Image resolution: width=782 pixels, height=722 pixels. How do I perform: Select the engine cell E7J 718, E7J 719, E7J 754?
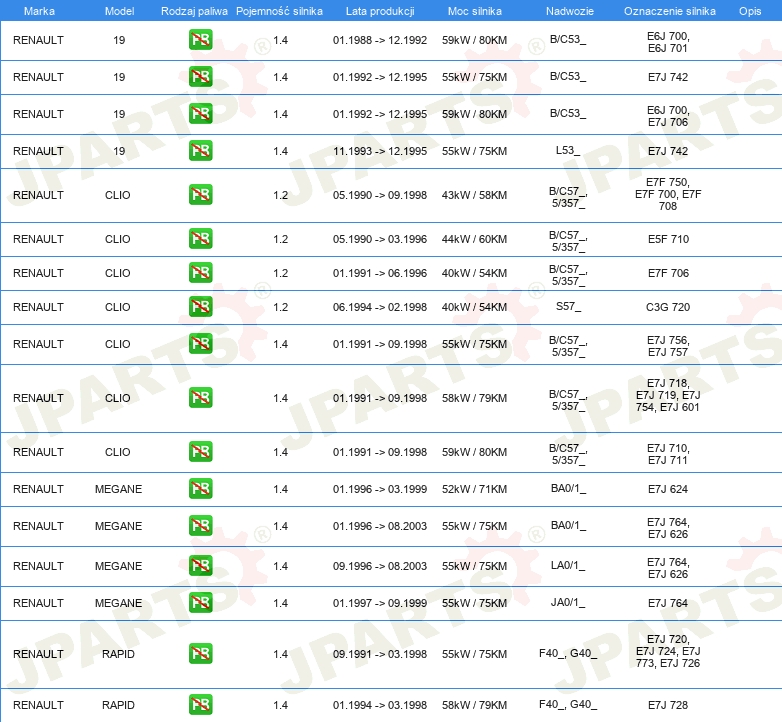pyautogui.click(x=668, y=395)
